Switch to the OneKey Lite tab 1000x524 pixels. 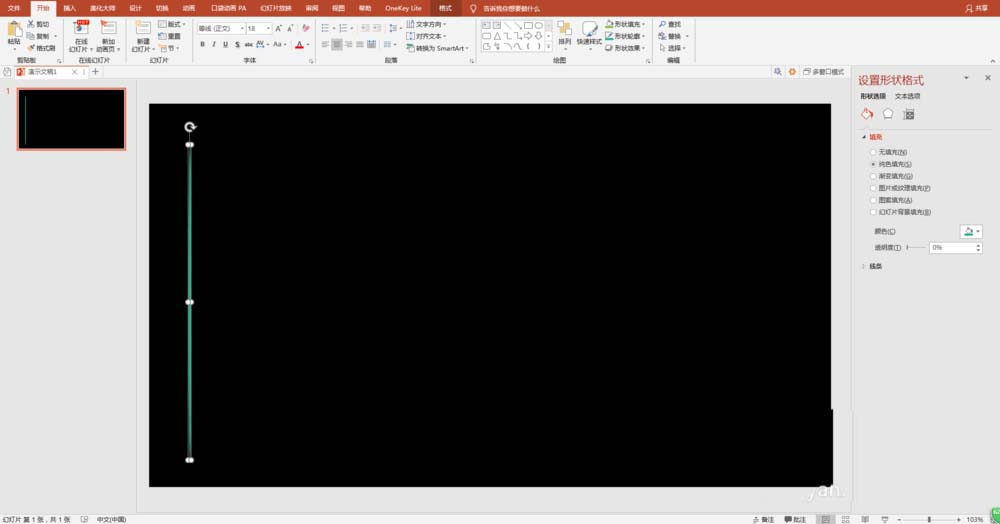point(403,8)
